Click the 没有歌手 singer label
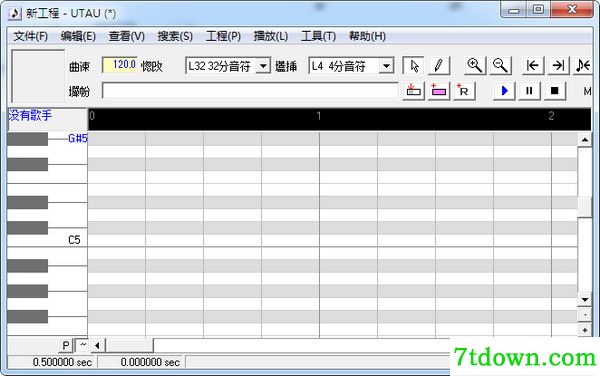 [30, 115]
